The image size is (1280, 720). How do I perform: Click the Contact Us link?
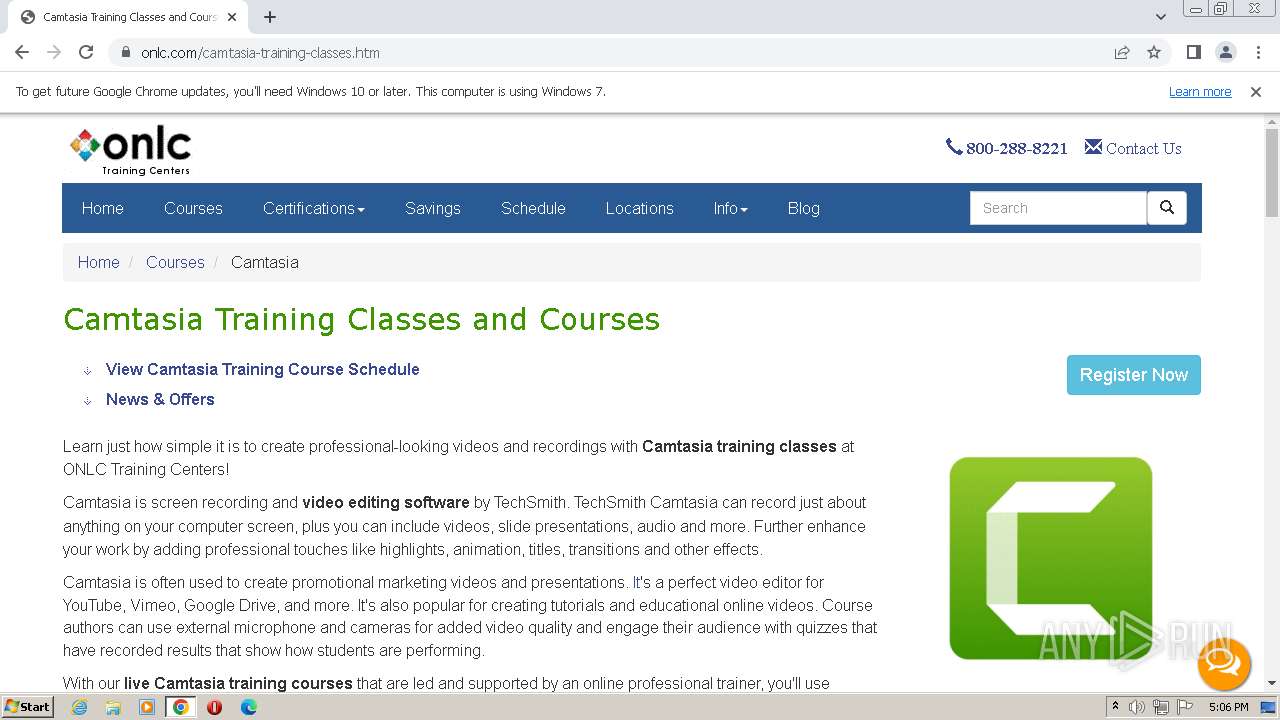click(x=1144, y=148)
